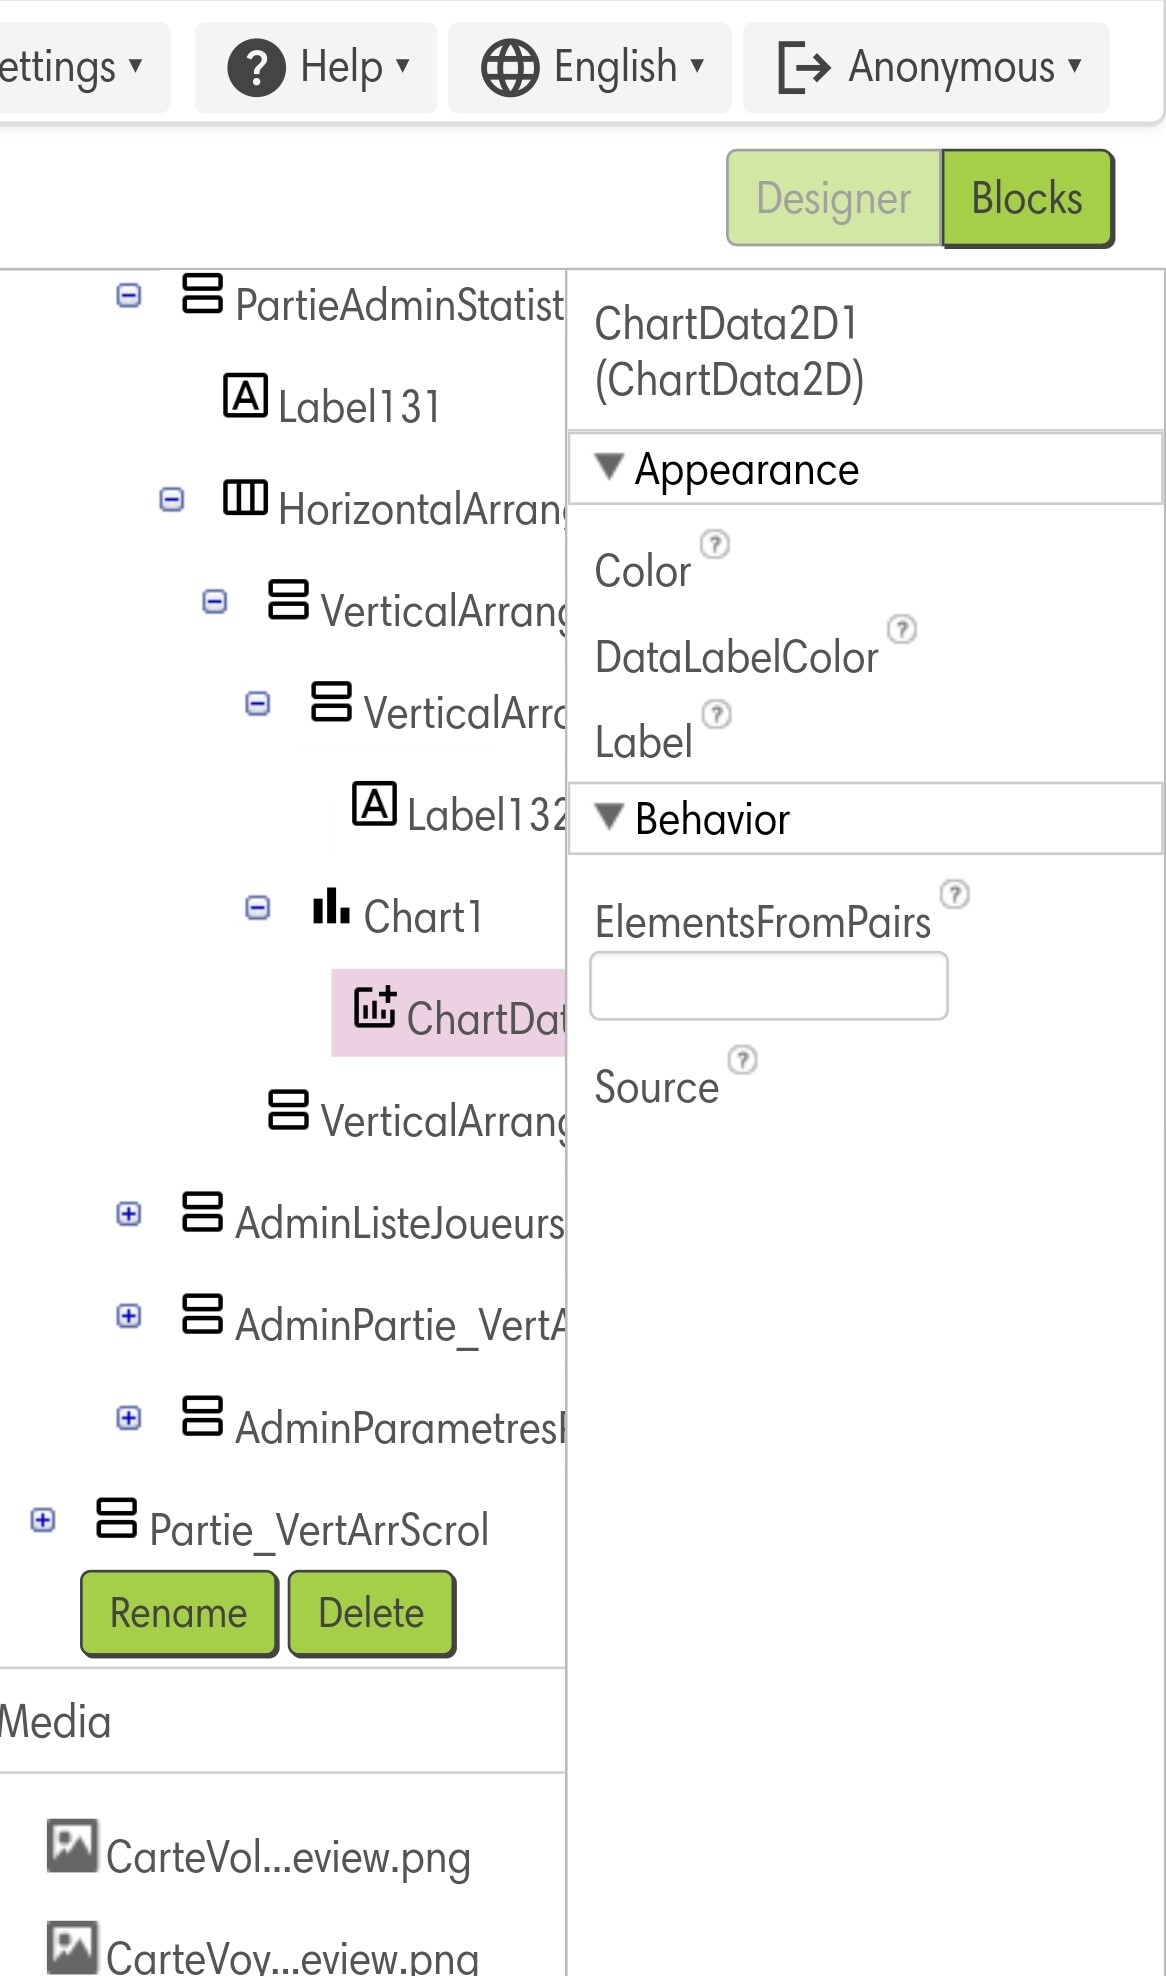Collapse the Chart1 tree node
The width and height of the screenshot is (1166, 1976).
[x=258, y=908]
